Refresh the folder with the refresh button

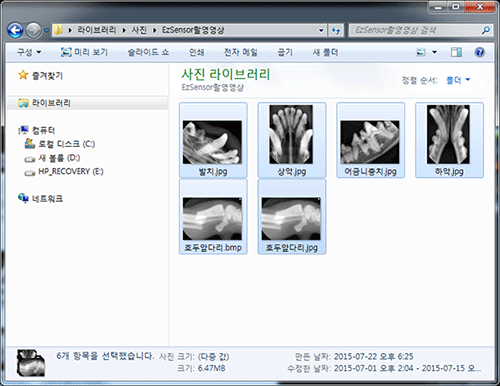point(336,30)
